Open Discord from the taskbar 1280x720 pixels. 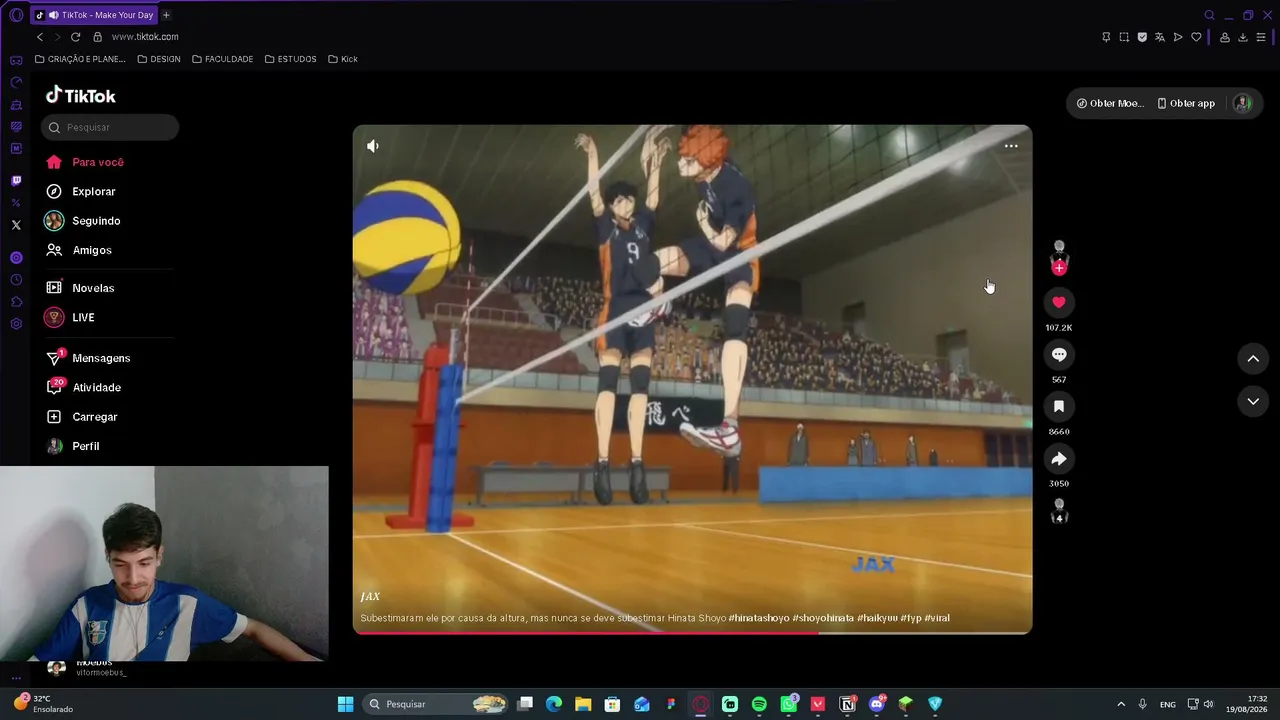point(877,704)
